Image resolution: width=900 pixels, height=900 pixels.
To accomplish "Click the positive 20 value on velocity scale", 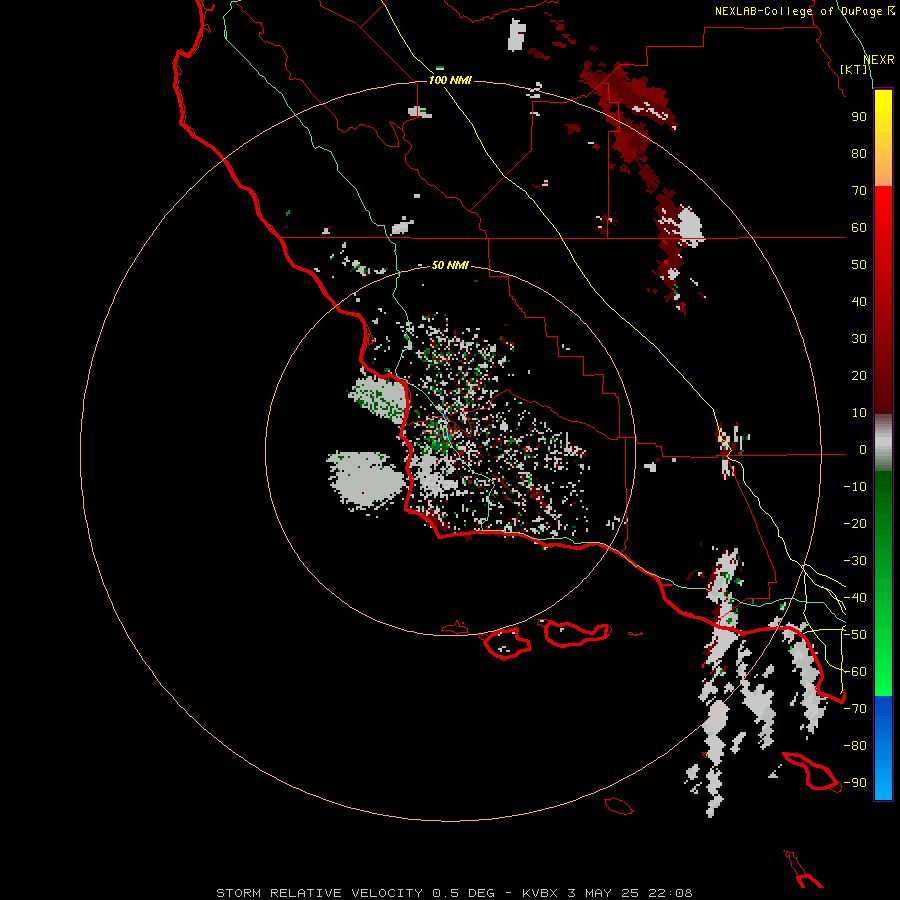I will pos(859,376).
